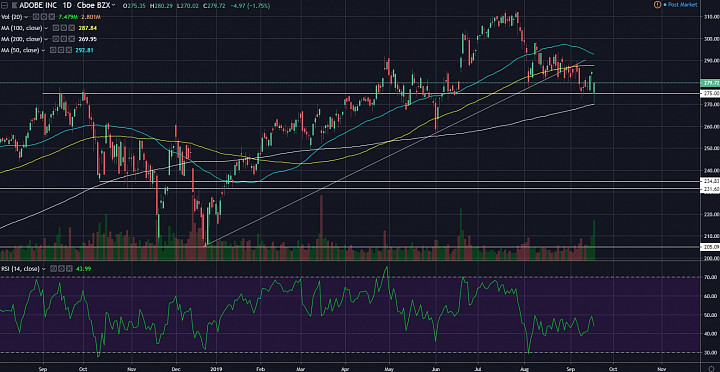The width and height of the screenshot is (720, 372).
Task: Remove the RSI (14, close) indicator
Action: click(69, 269)
